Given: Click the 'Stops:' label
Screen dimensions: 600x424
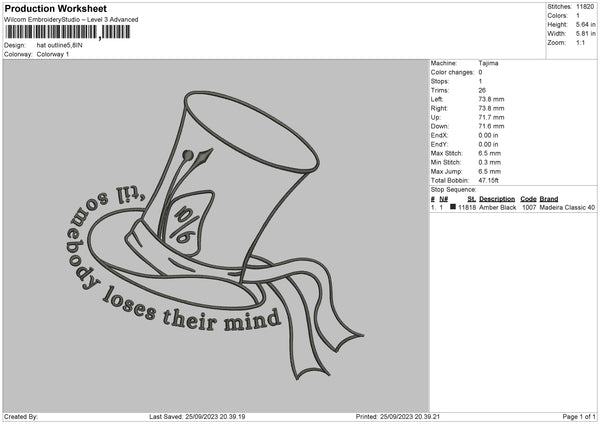Looking at the screenshot, I should point(440,81).
